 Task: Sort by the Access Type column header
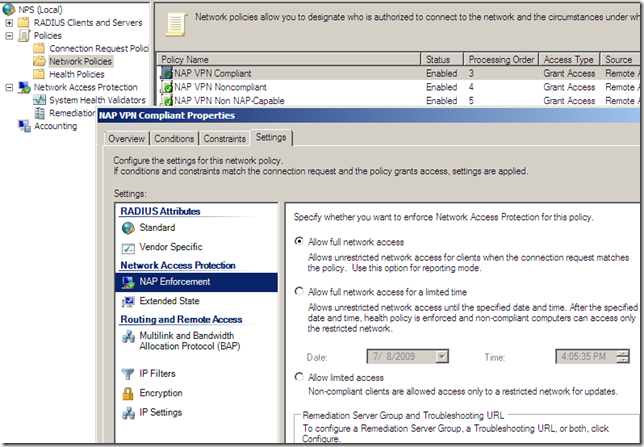pos(569,60)
